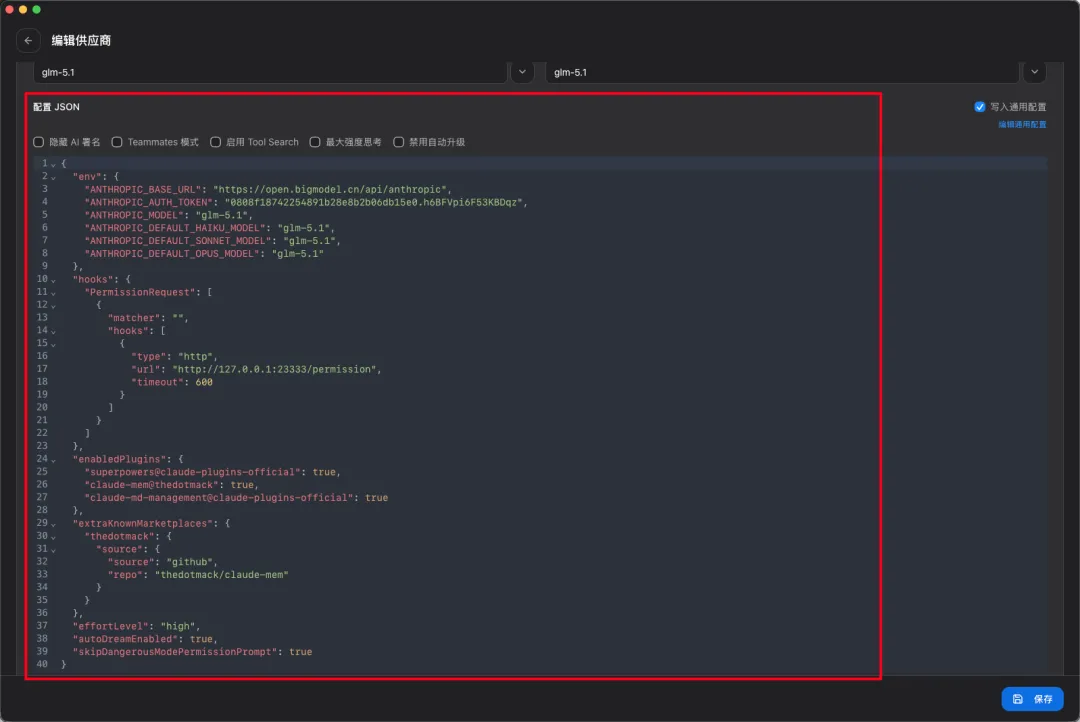
Task: Open the right glm-5.1 model dropdown
Action: click(x=1034, y=72)
